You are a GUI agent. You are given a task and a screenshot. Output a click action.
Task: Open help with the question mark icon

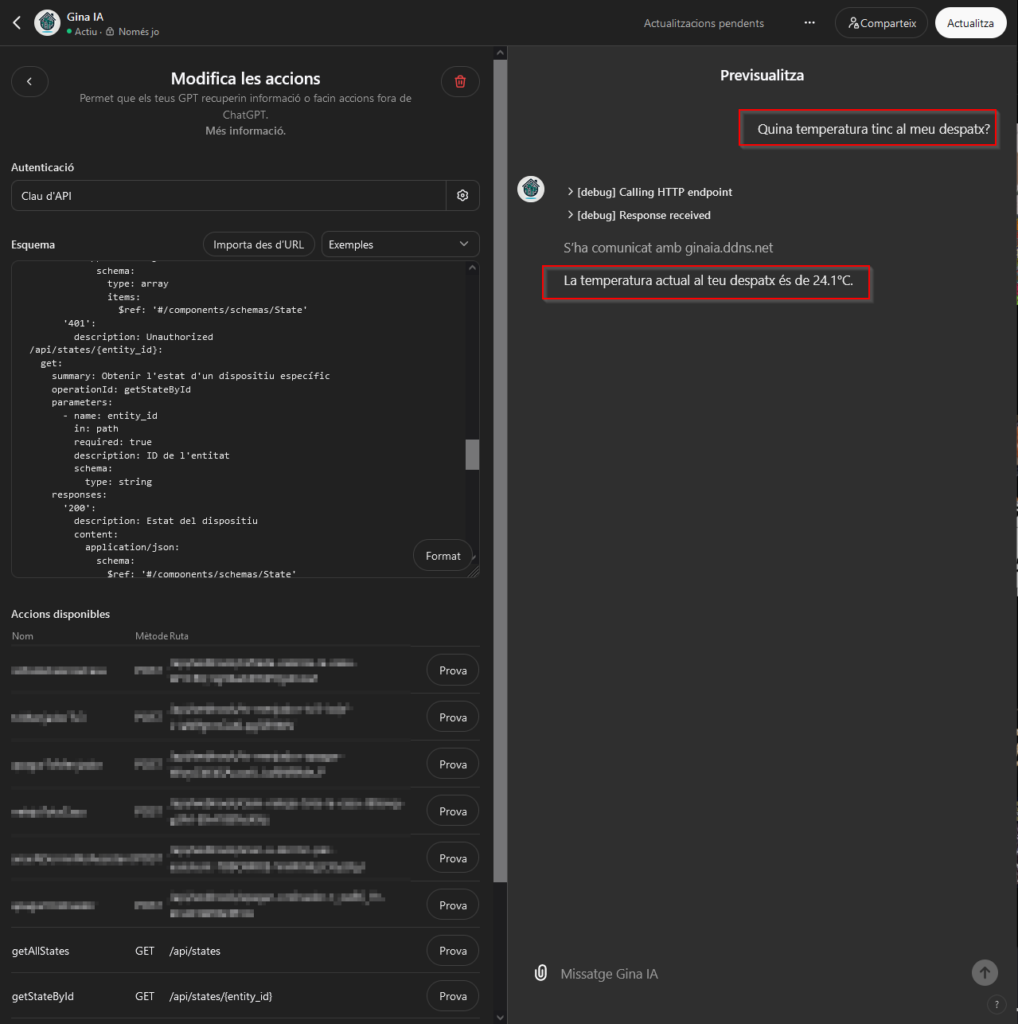(996, 1004)
